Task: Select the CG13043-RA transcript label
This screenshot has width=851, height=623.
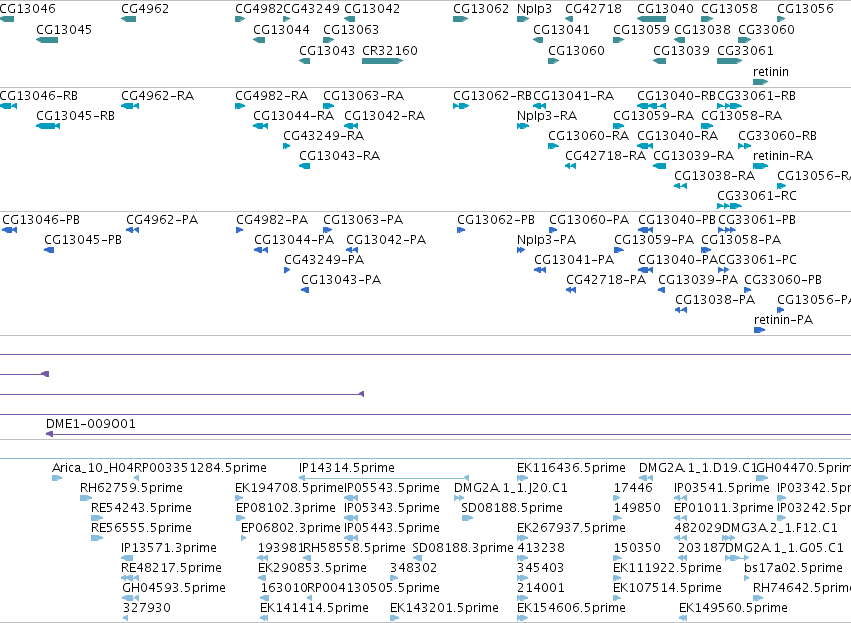Action: 340,156
